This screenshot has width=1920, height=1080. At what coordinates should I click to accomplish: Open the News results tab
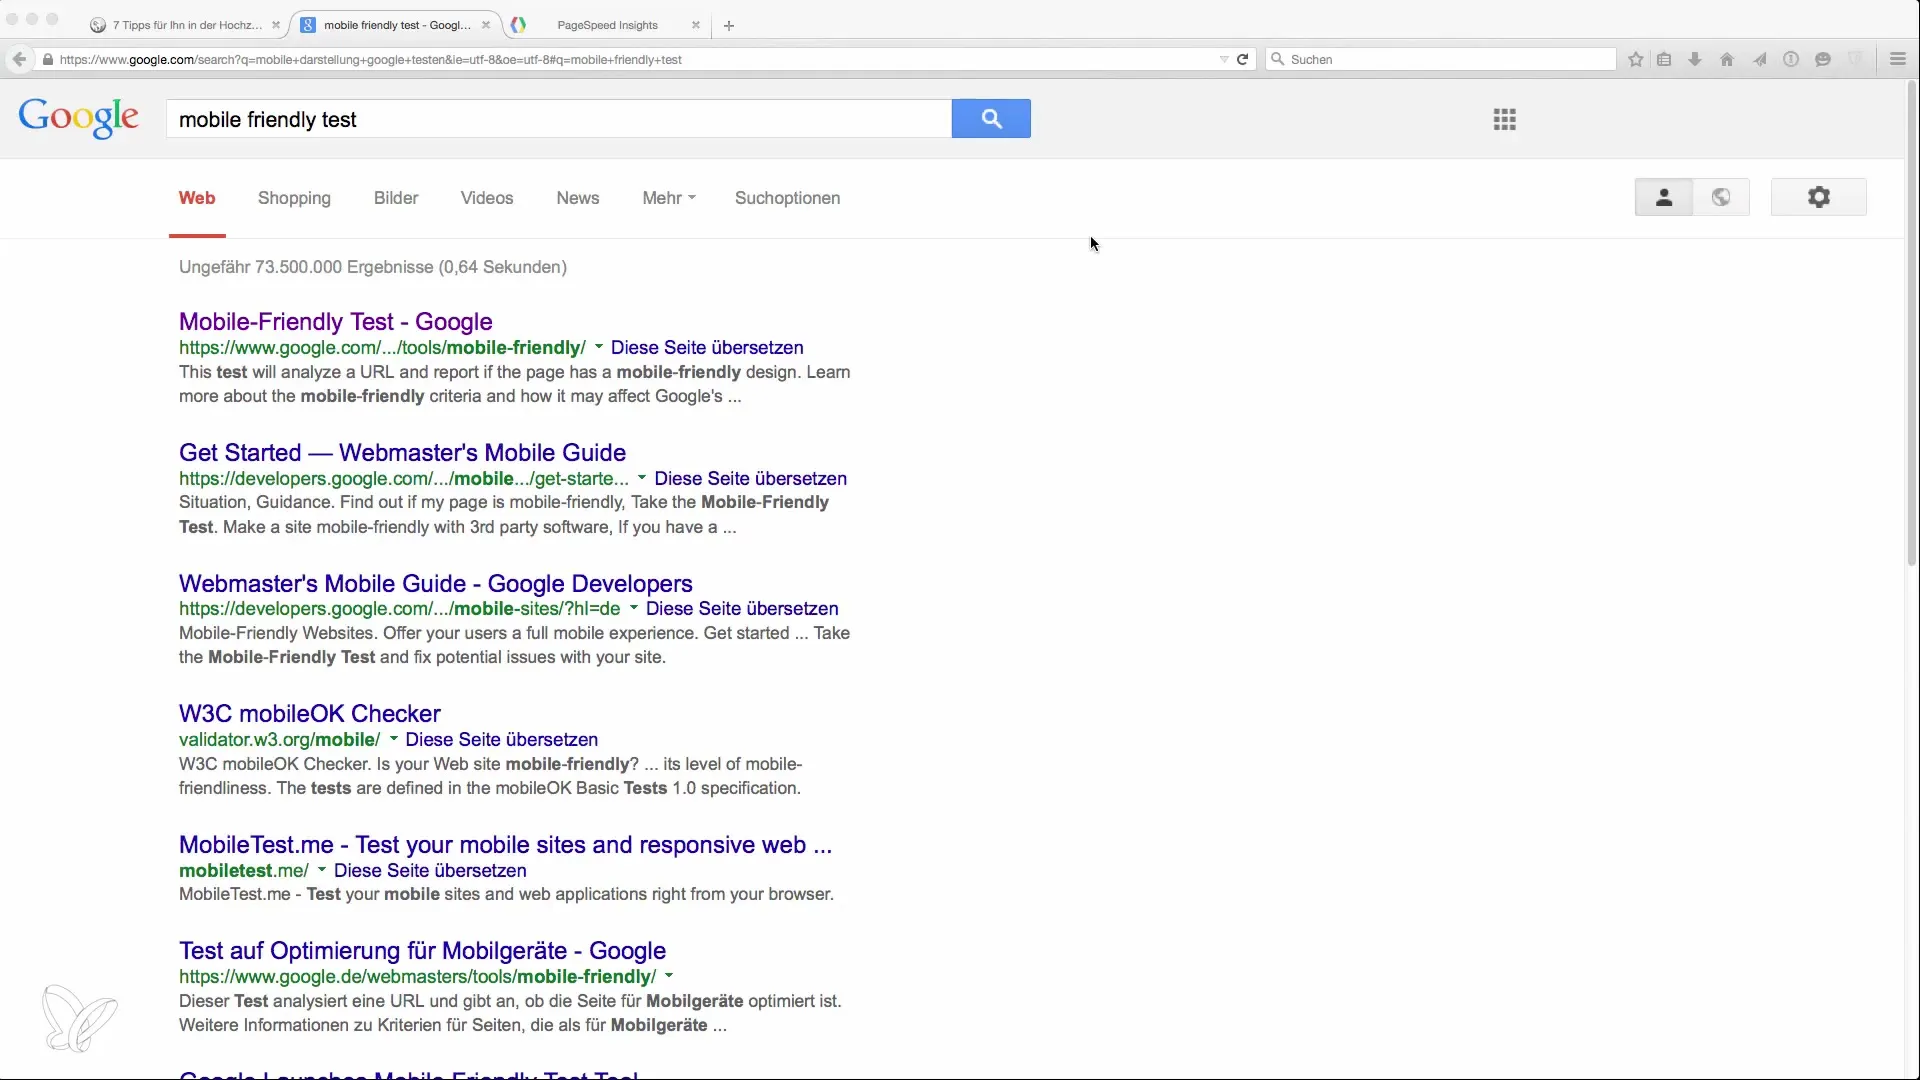578,198
